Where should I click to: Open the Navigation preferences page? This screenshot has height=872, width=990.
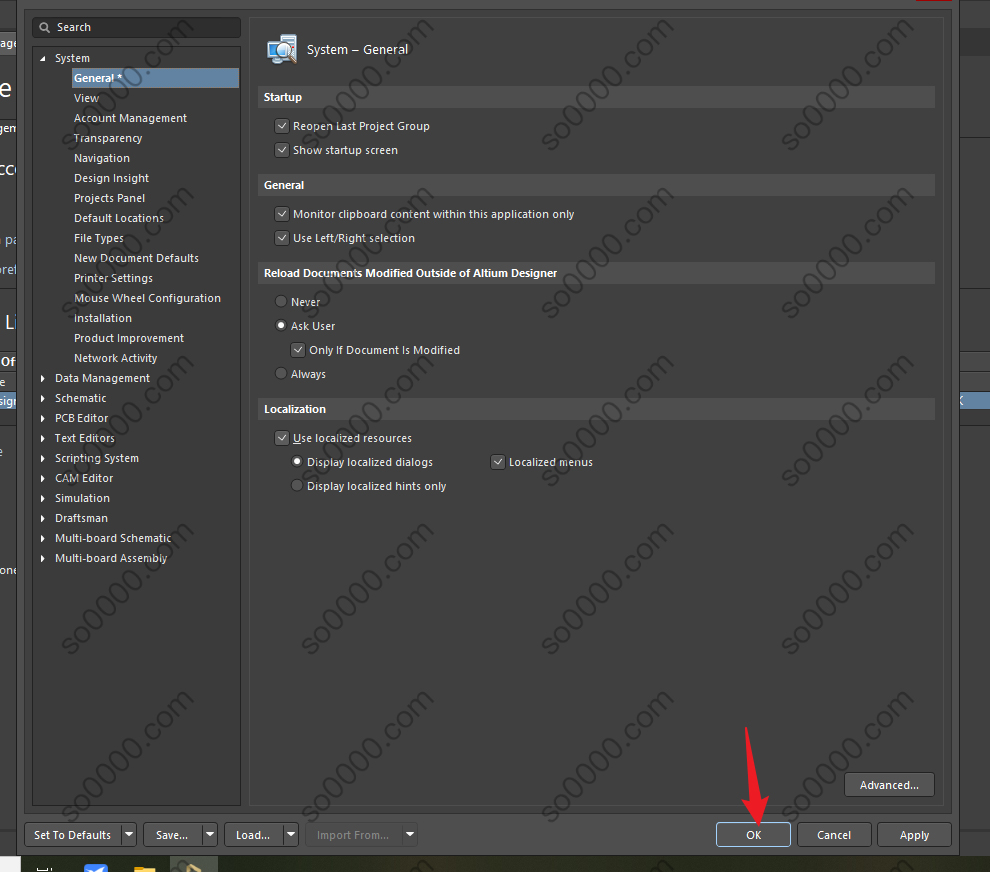pyautogui.click(x=102, y=158)
